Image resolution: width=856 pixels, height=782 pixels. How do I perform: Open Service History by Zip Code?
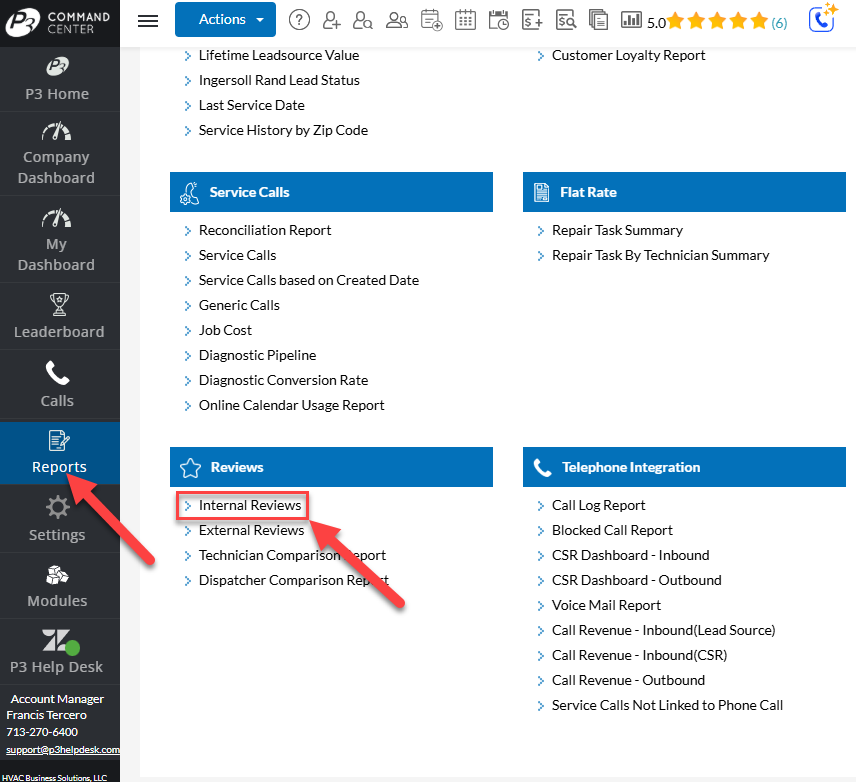pos(283,131)
